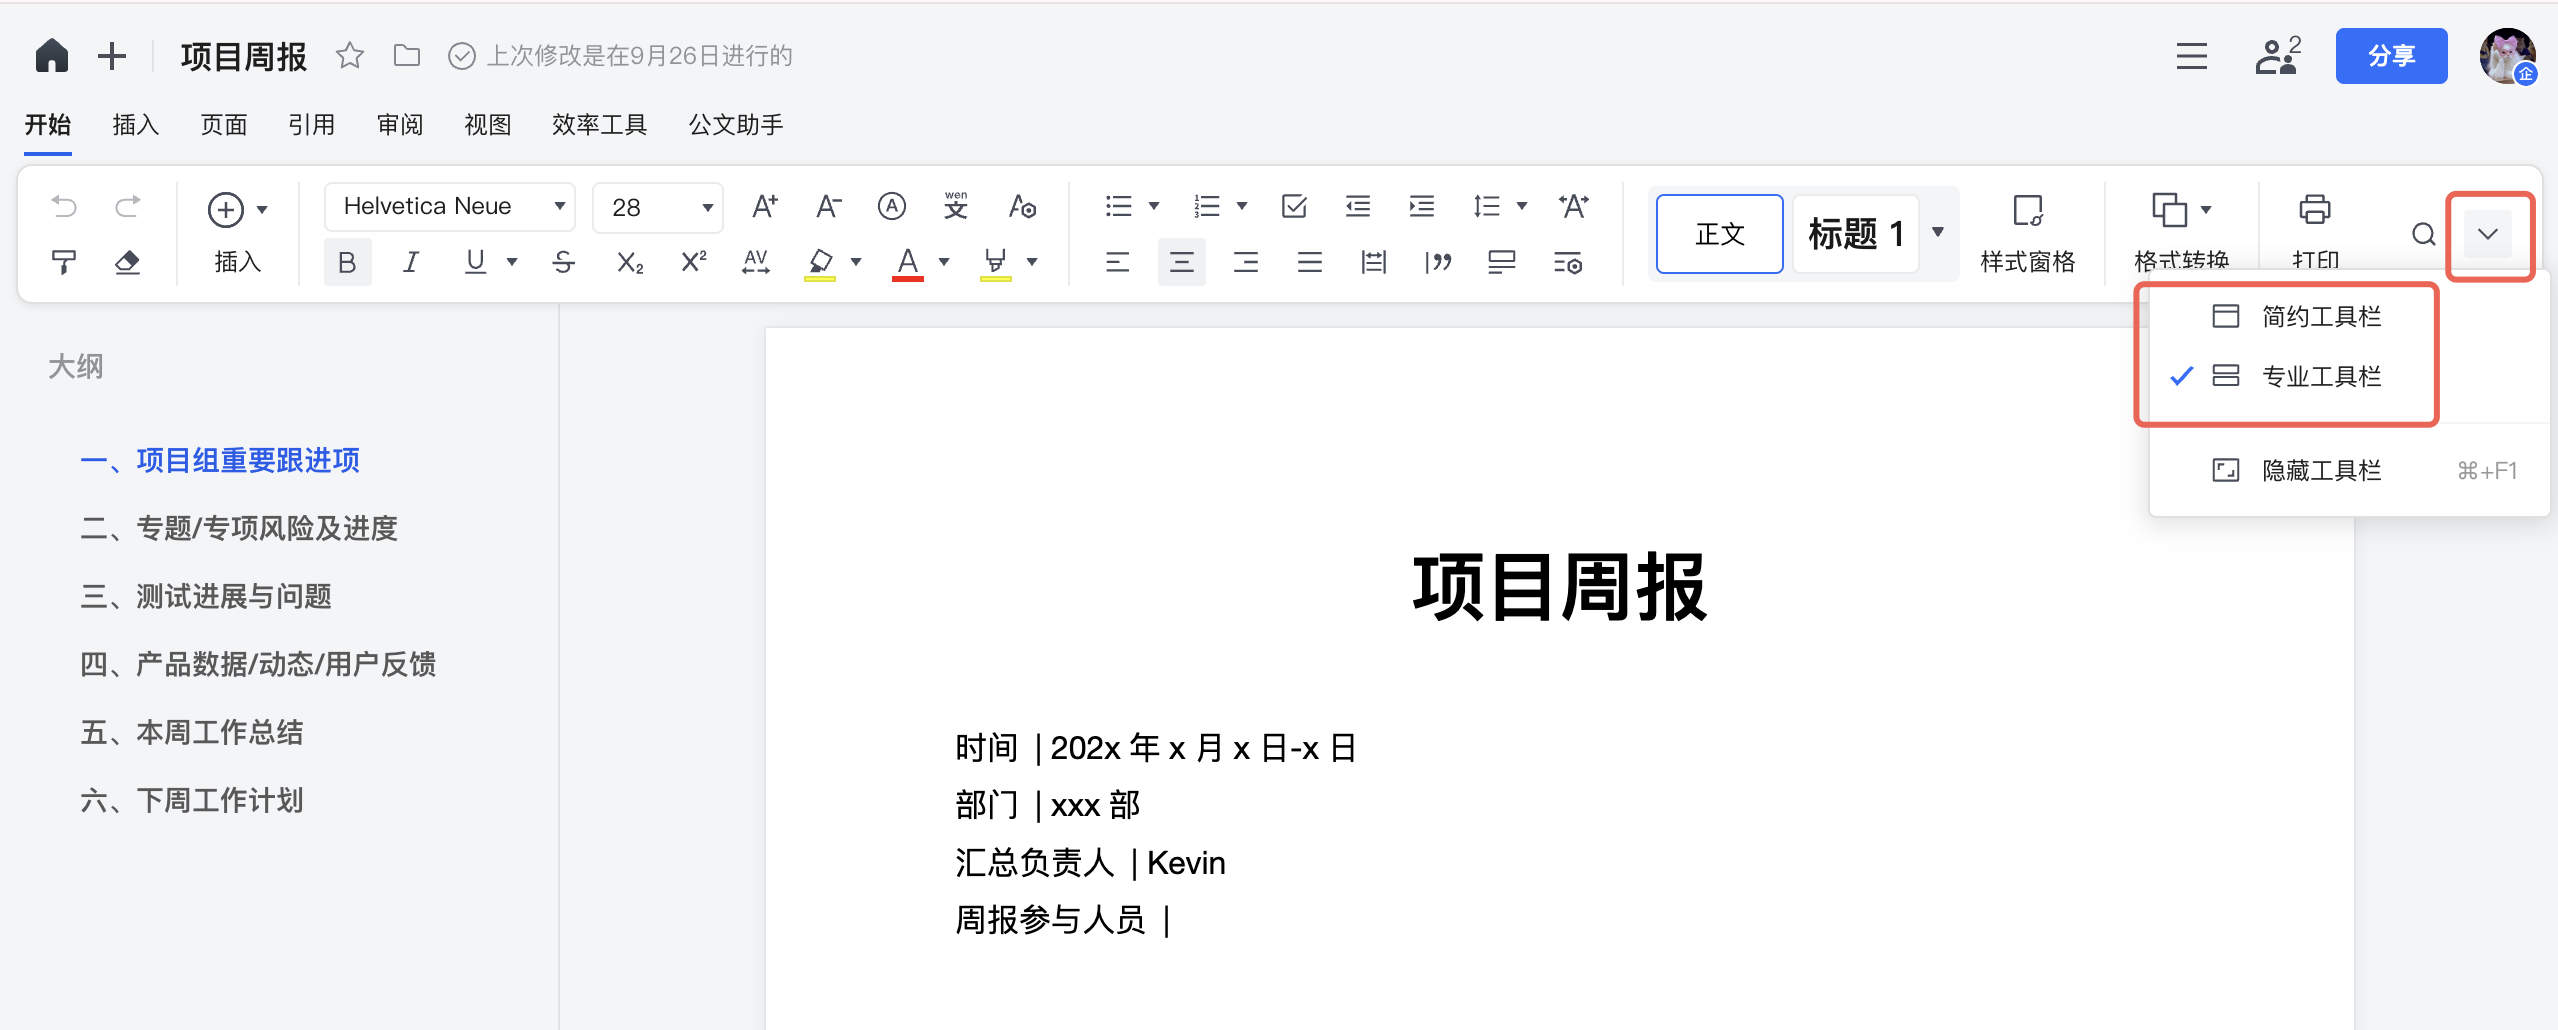Adjust character spacing
Screen dimensions: 2558x1030
[756, 263]
